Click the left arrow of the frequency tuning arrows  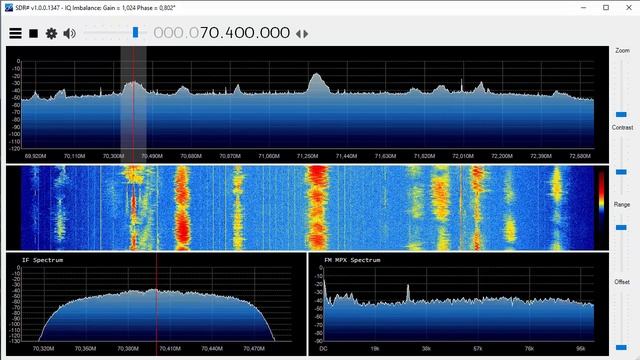298,34
